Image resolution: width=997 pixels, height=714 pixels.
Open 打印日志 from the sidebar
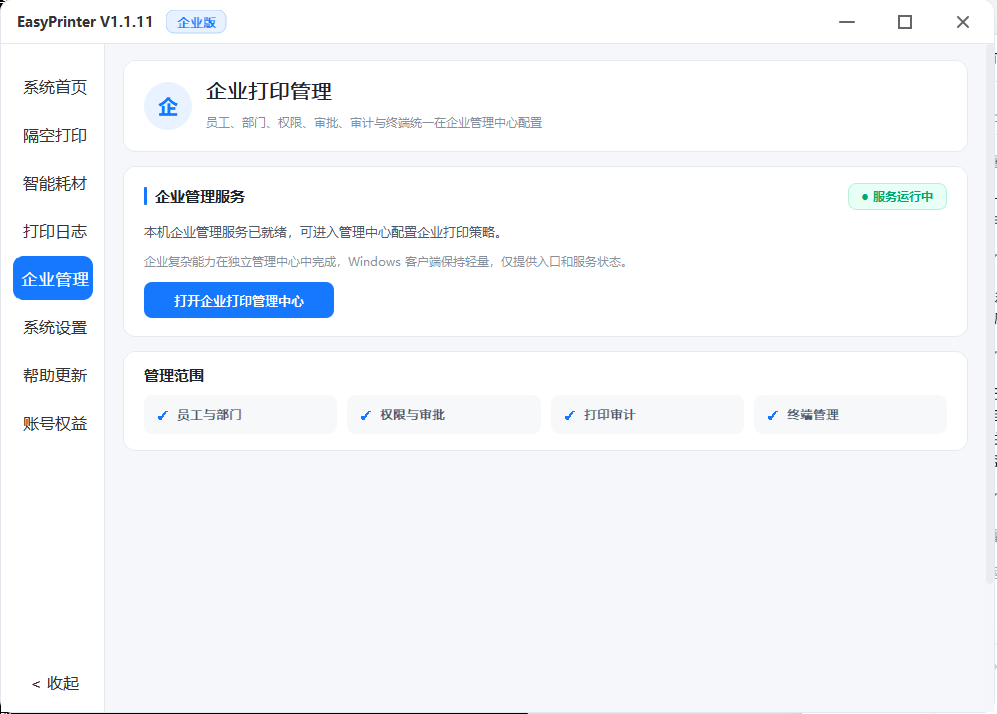pos(55,231)
